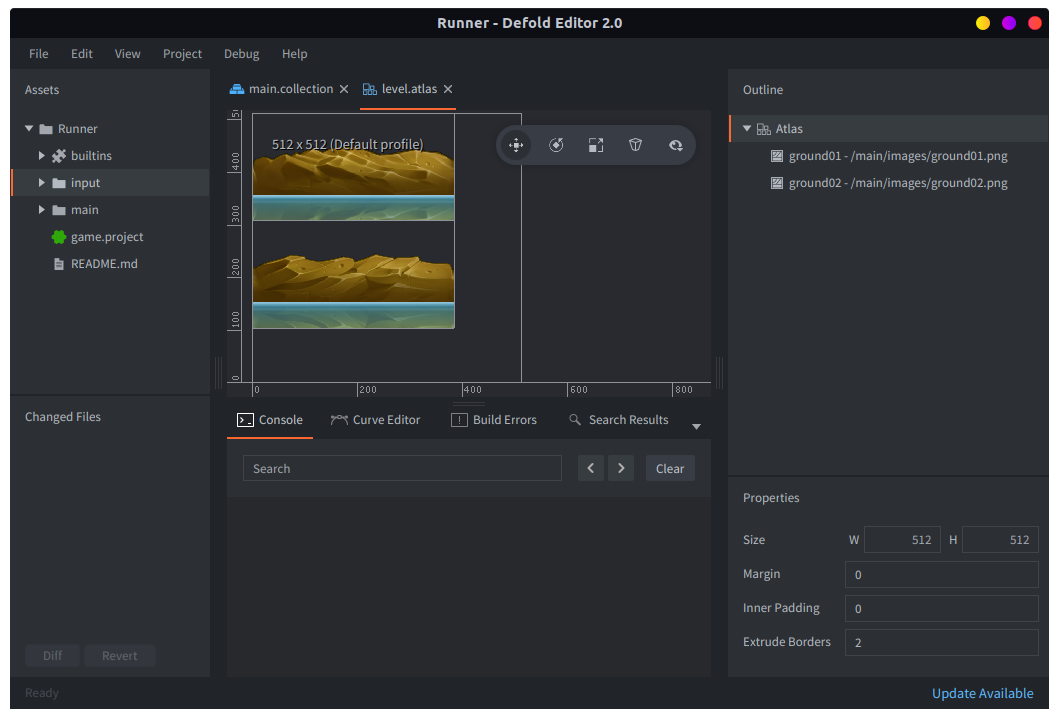Switch to the main.collection tab
The image size is (1059, 719).
click(x=288, y=88)
